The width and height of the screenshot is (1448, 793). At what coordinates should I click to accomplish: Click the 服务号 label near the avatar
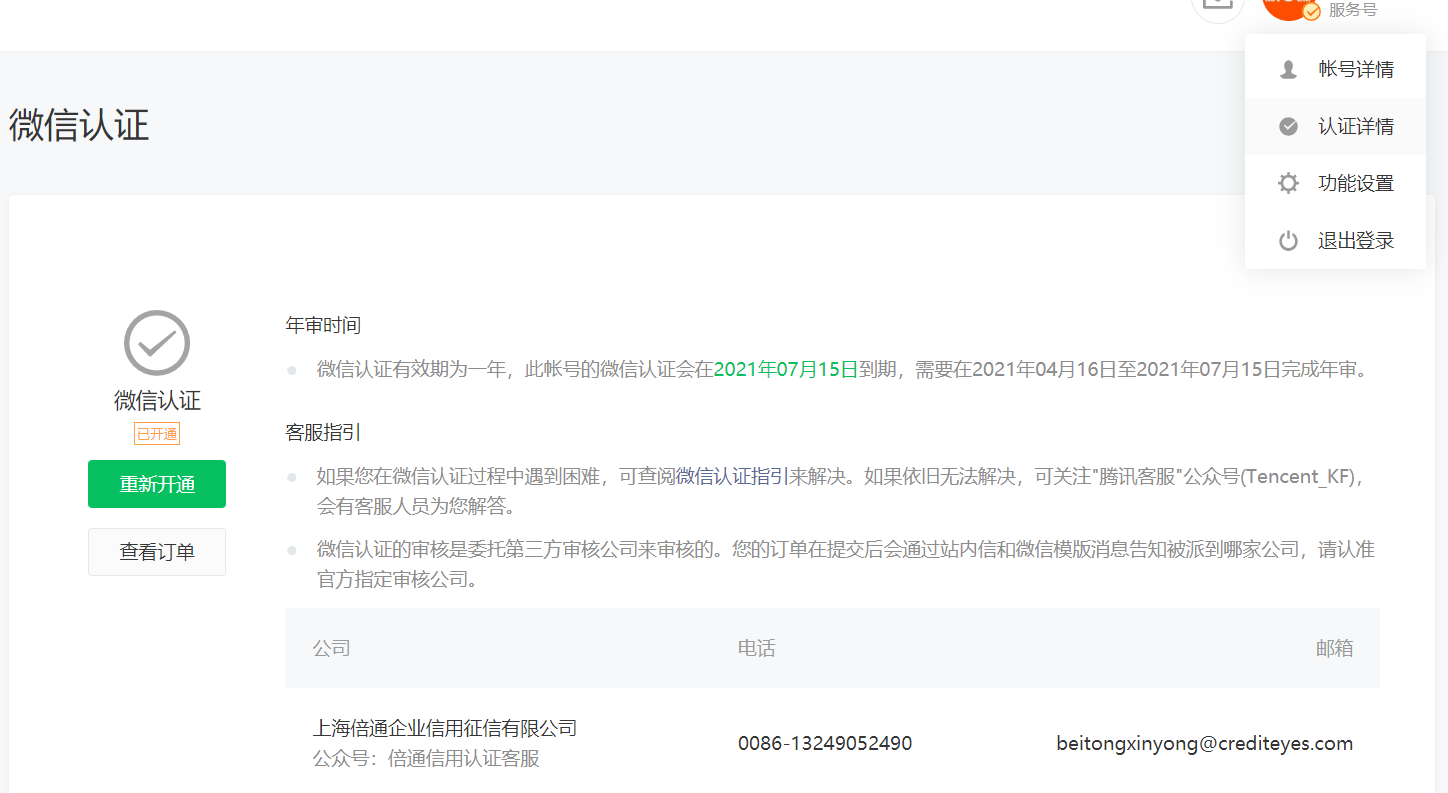[x=1353, y=10]
